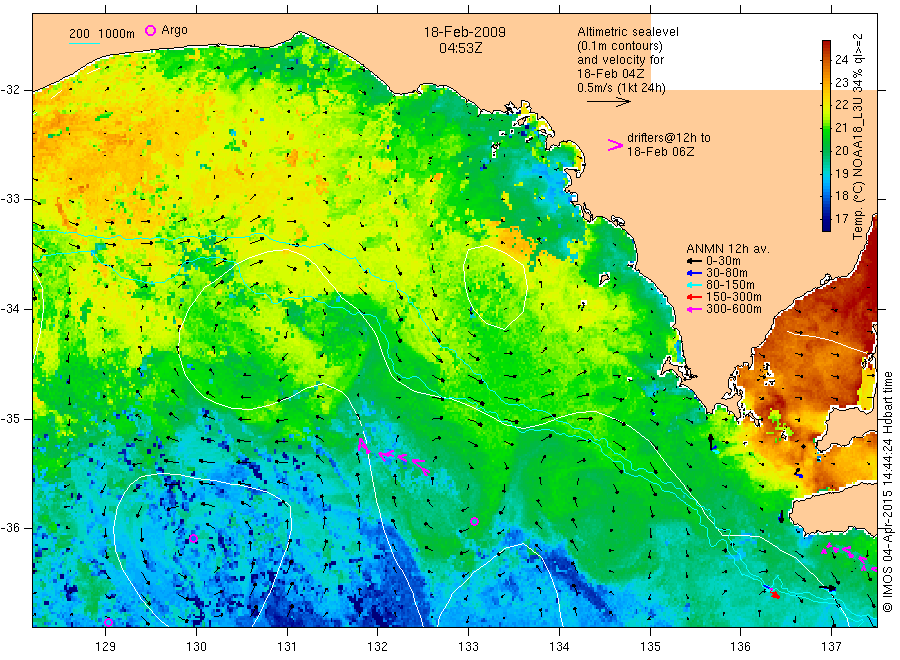The height and width of the screenshot is (660, 900).
Task: Click the '200 1000m' depth label
Action: (102, 34)
